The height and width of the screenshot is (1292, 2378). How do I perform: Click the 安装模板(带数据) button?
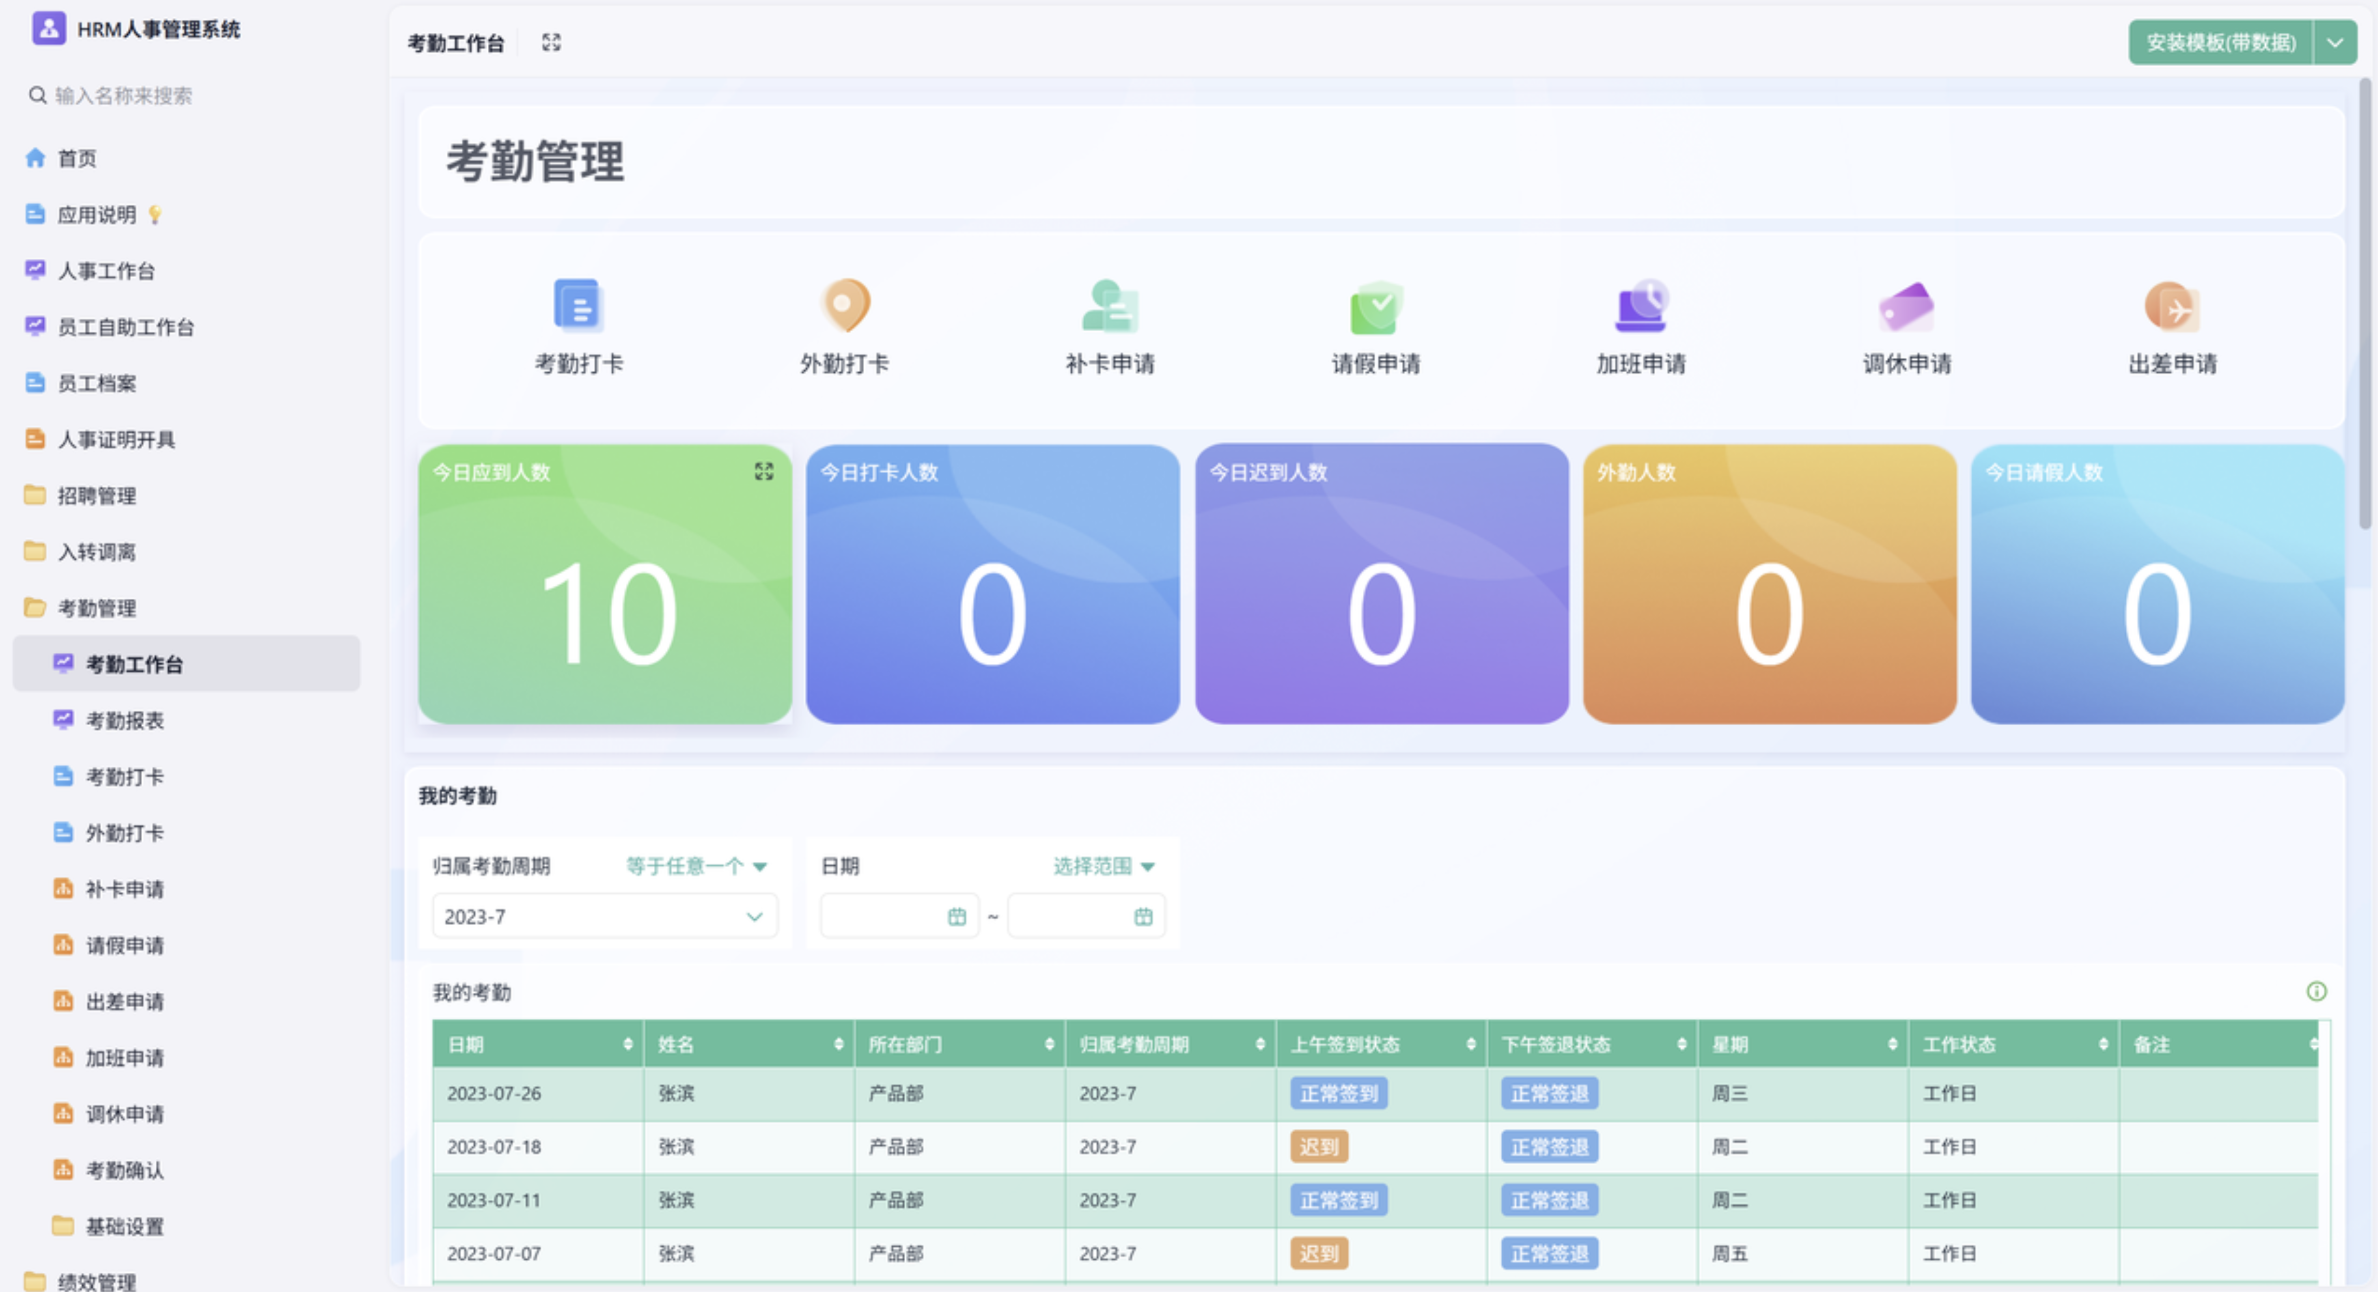2220,43
